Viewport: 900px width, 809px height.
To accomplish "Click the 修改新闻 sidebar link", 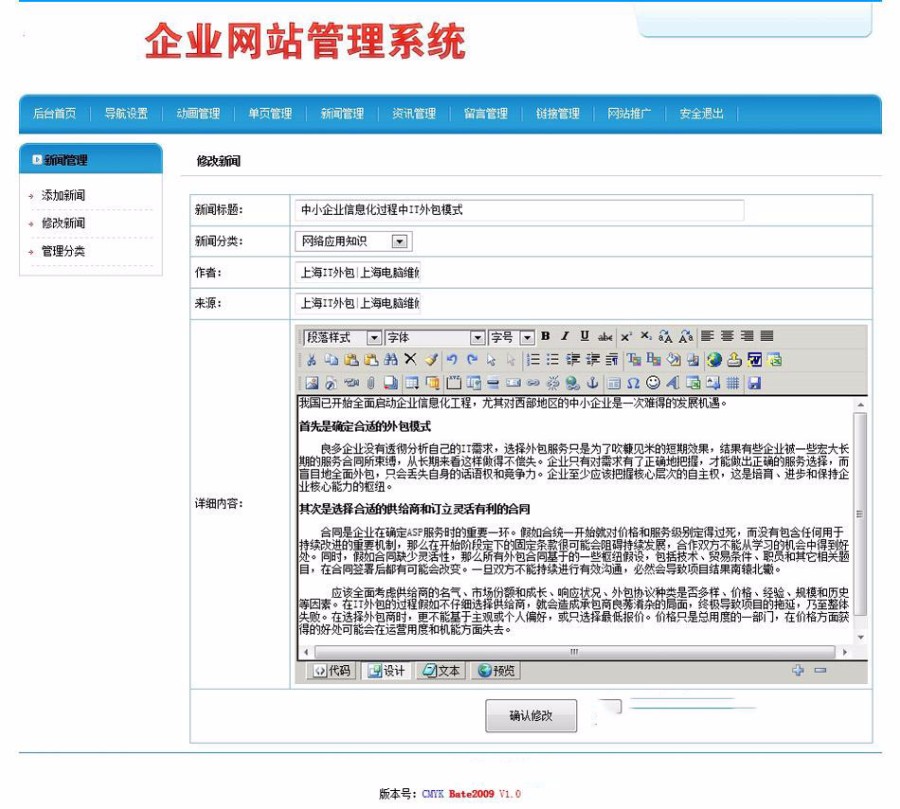I will click(x=63, y=223).
